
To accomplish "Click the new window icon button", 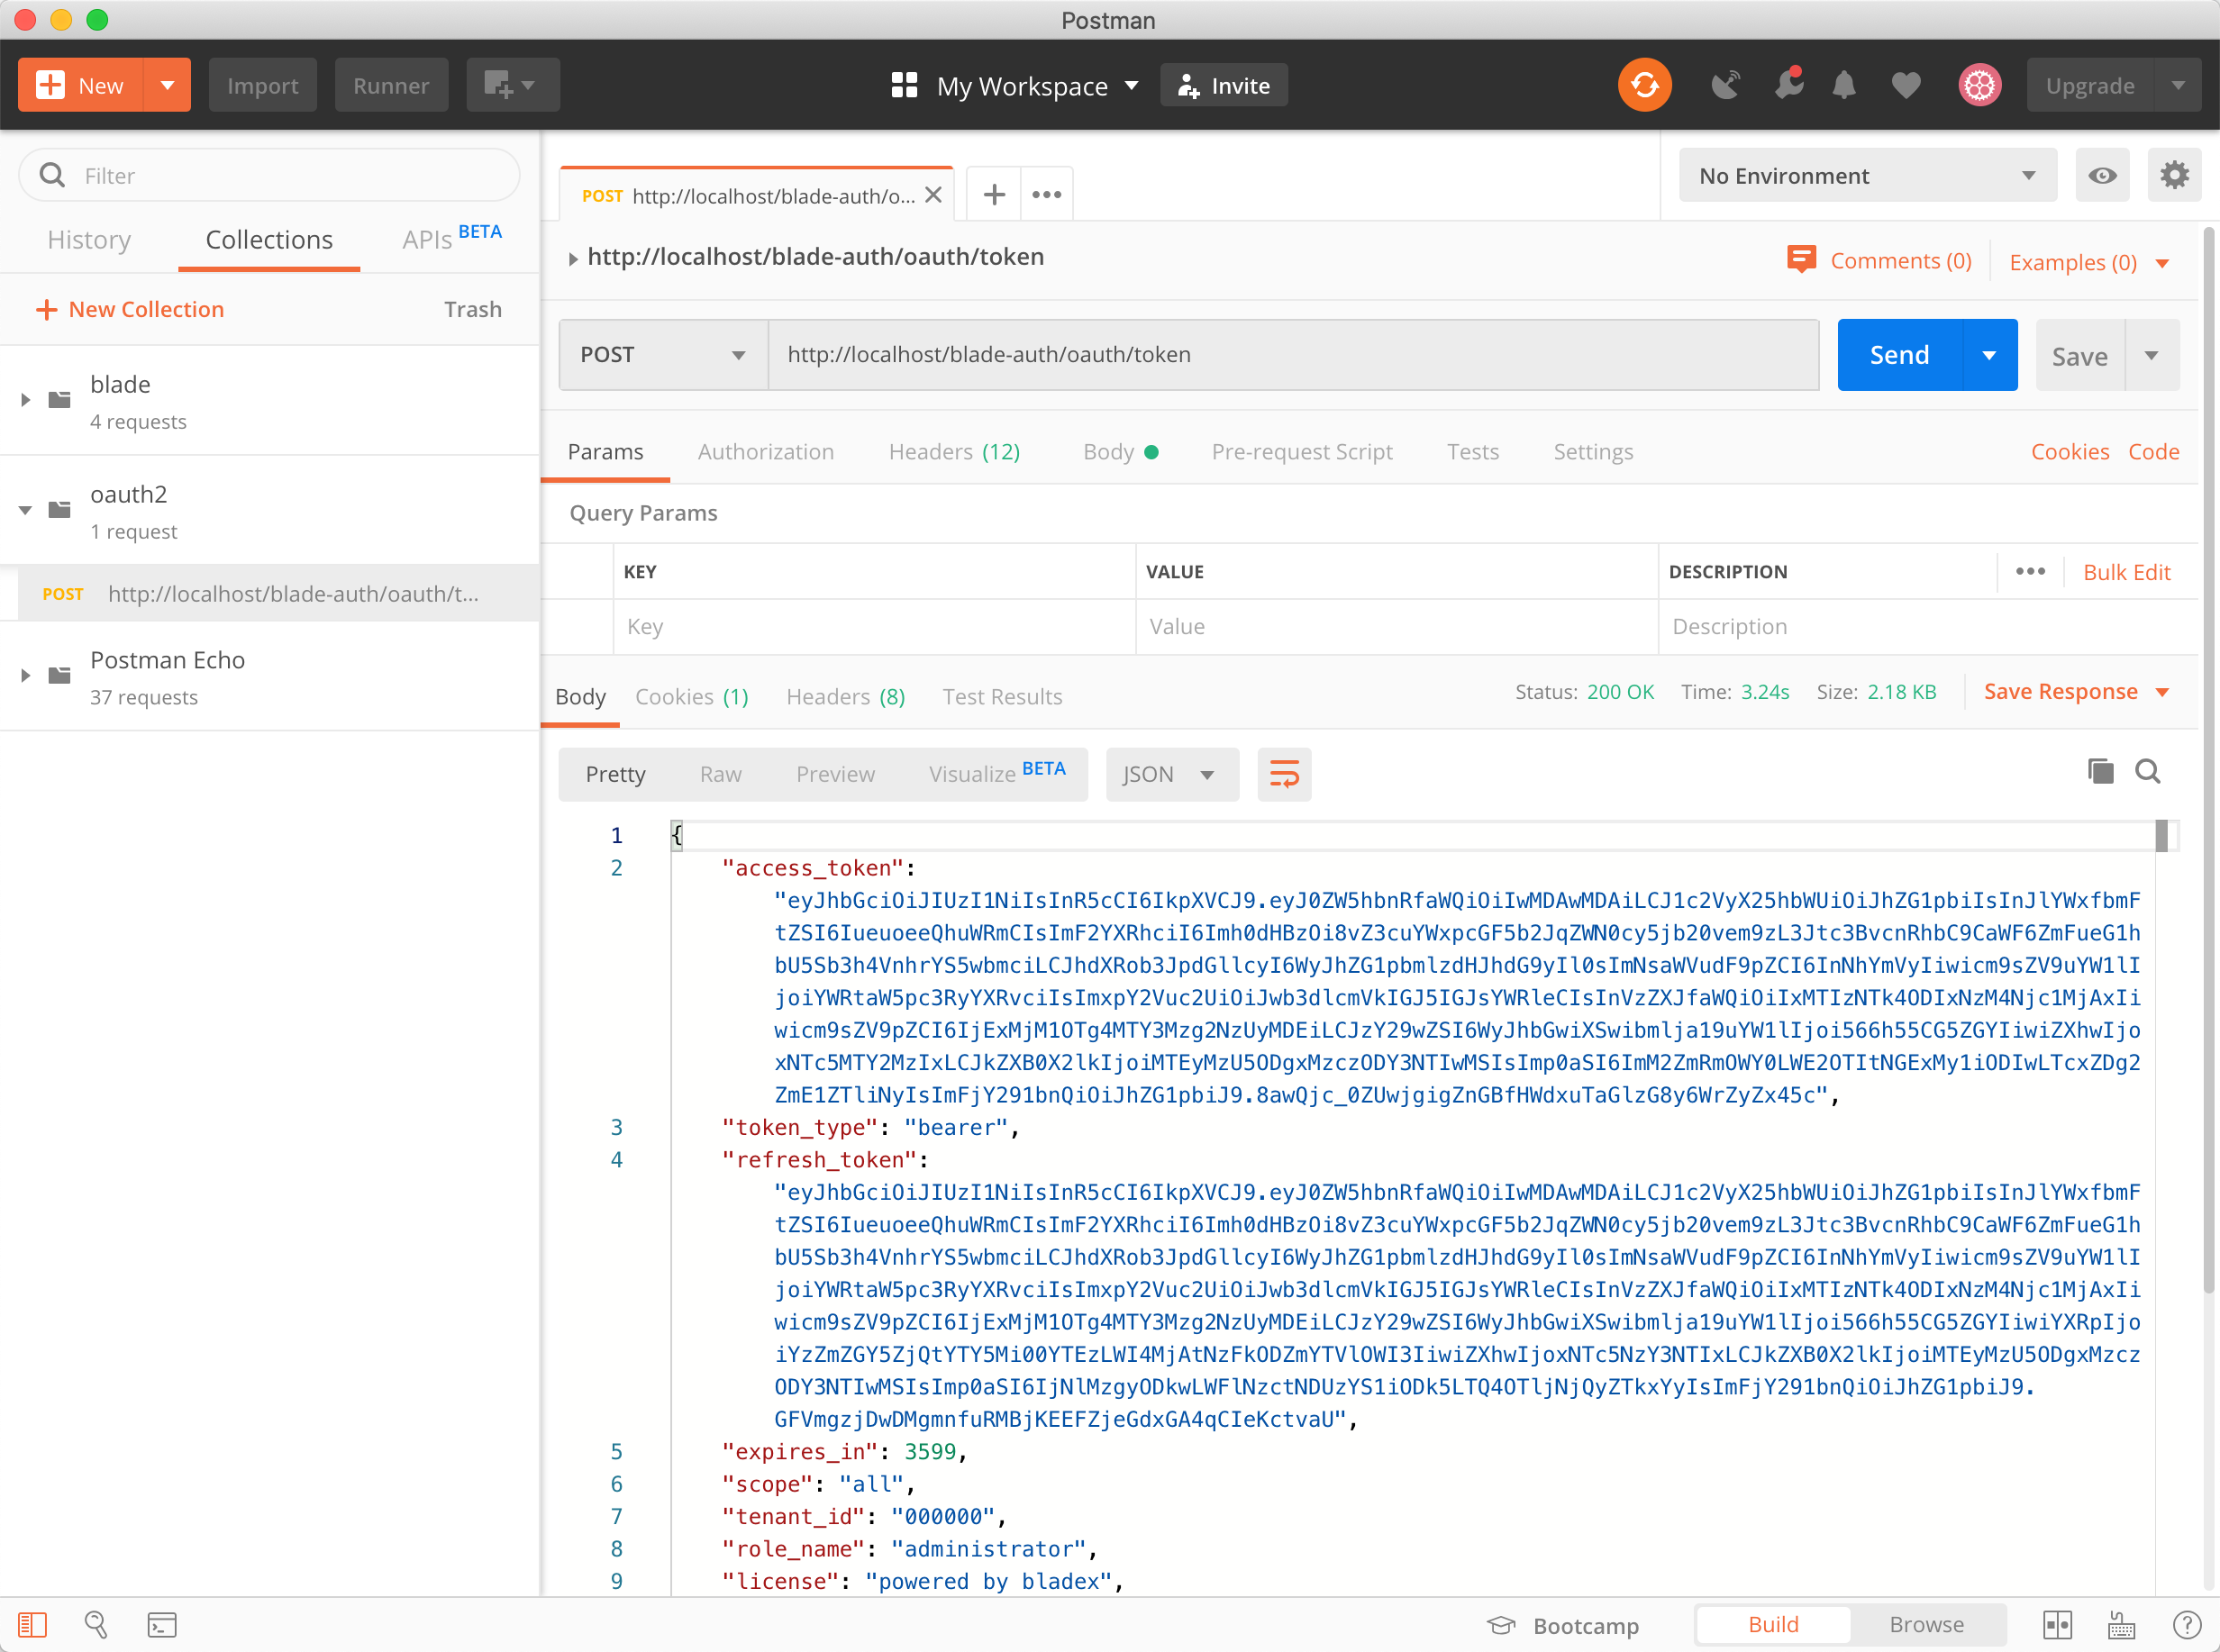I will tap(512, 85).
